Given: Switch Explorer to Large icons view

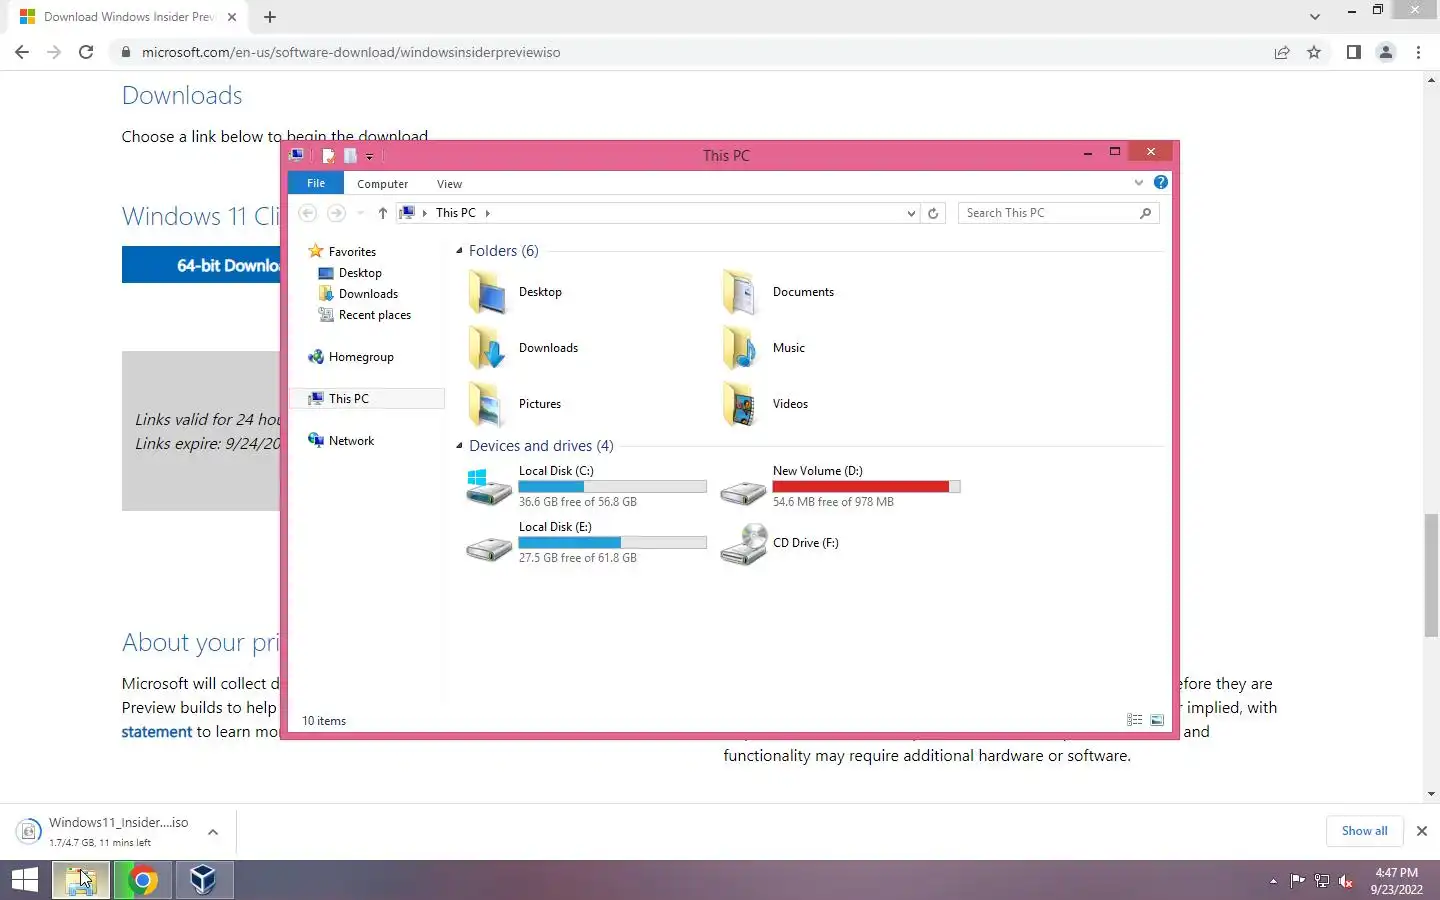Looking at the screenshot, I should pos(1157,720).
